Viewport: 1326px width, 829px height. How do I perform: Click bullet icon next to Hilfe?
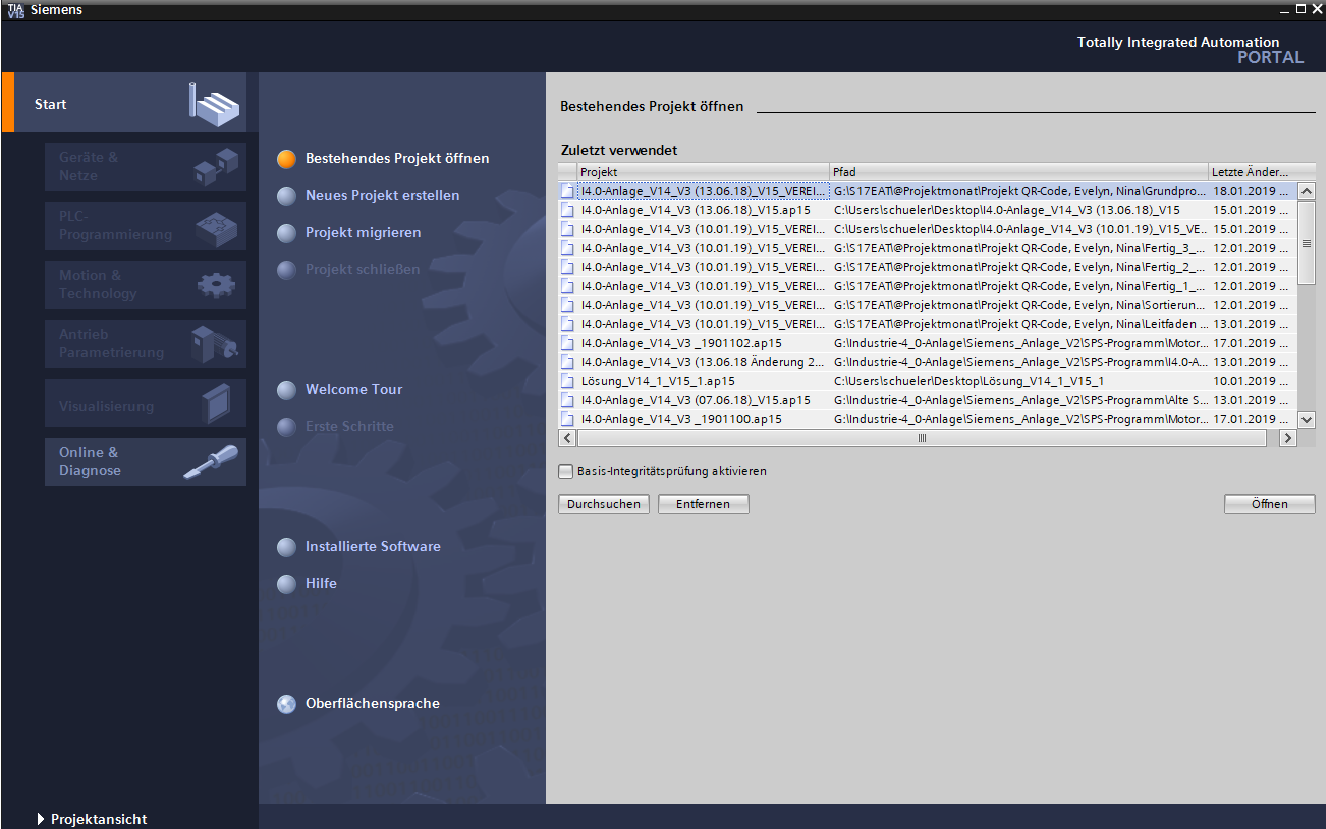(287, 584)
